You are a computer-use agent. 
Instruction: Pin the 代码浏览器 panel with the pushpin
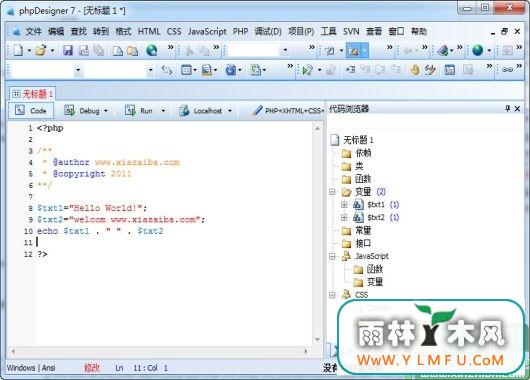tap(507, 109)
